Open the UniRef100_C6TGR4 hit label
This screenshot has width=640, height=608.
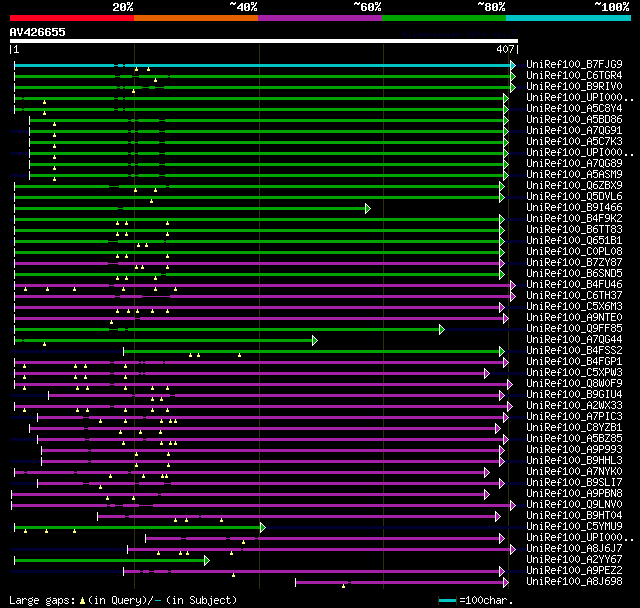tap(574, 75)
